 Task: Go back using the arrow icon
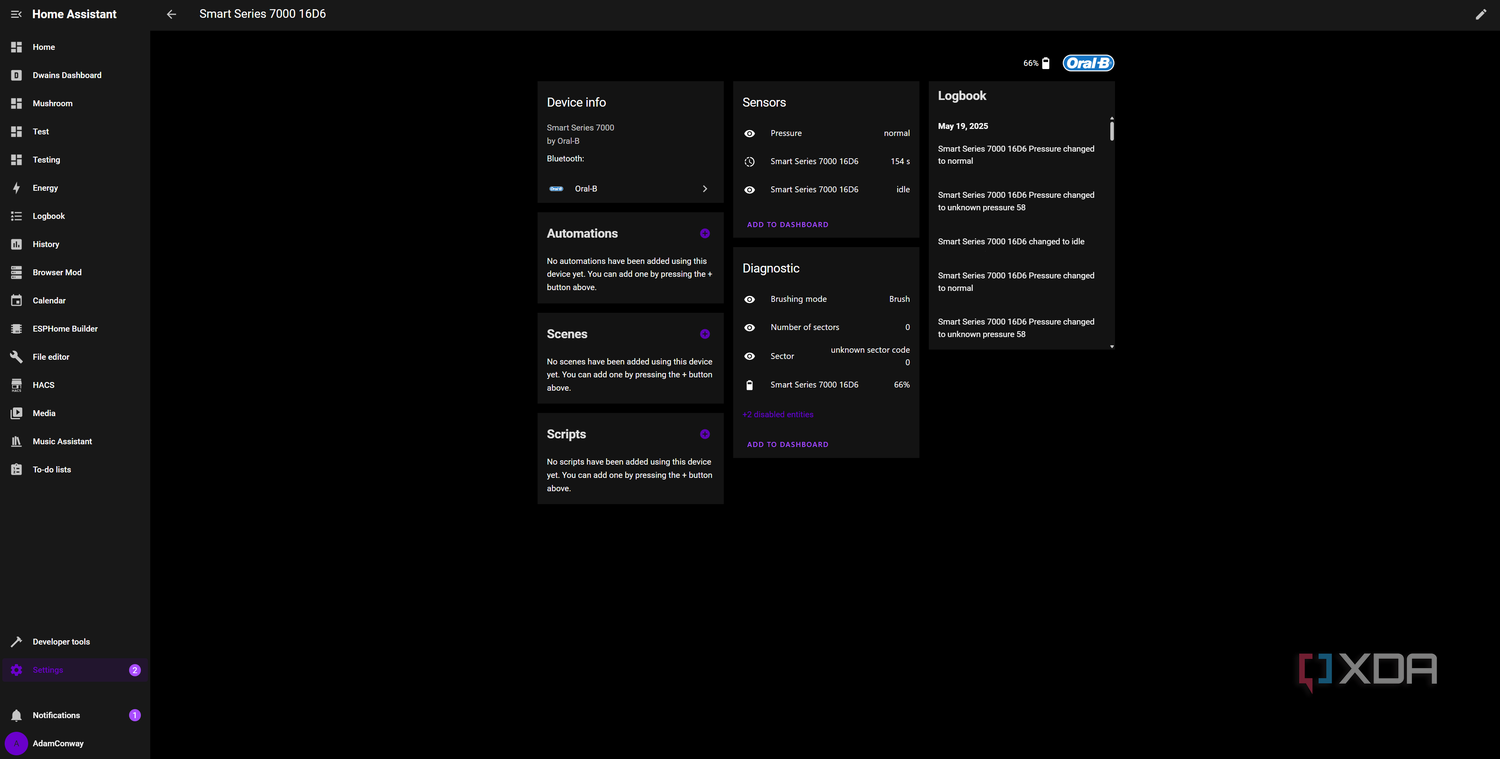click(171, 14)
